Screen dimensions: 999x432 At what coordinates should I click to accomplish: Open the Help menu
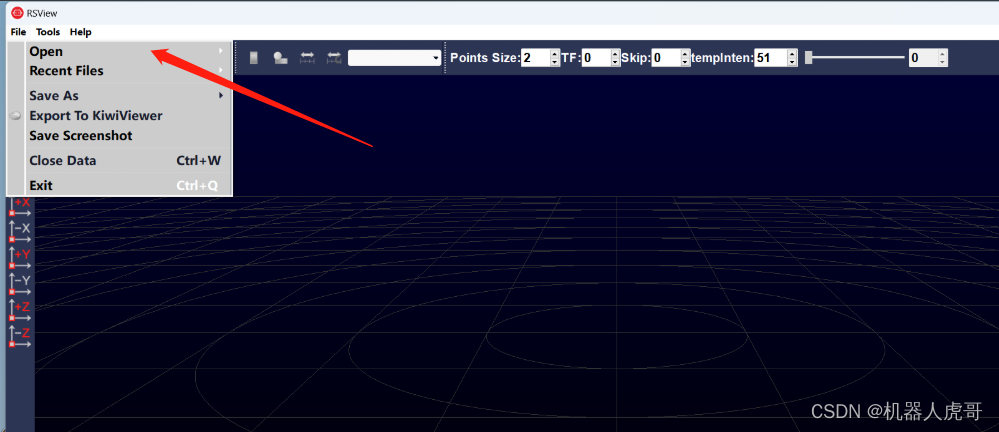click(81, 32)
